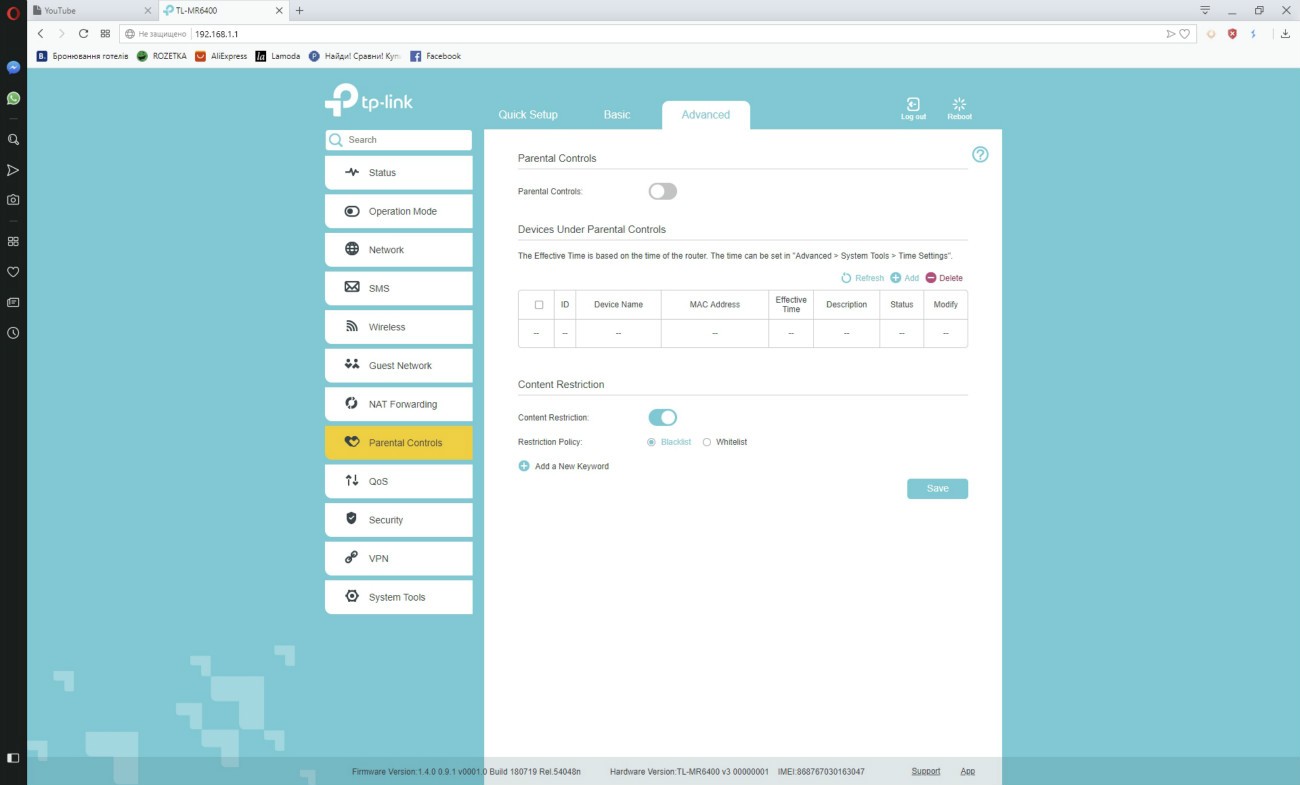Disable the Content Restriction toggle
1300x785 pixels.
[662, 417]
